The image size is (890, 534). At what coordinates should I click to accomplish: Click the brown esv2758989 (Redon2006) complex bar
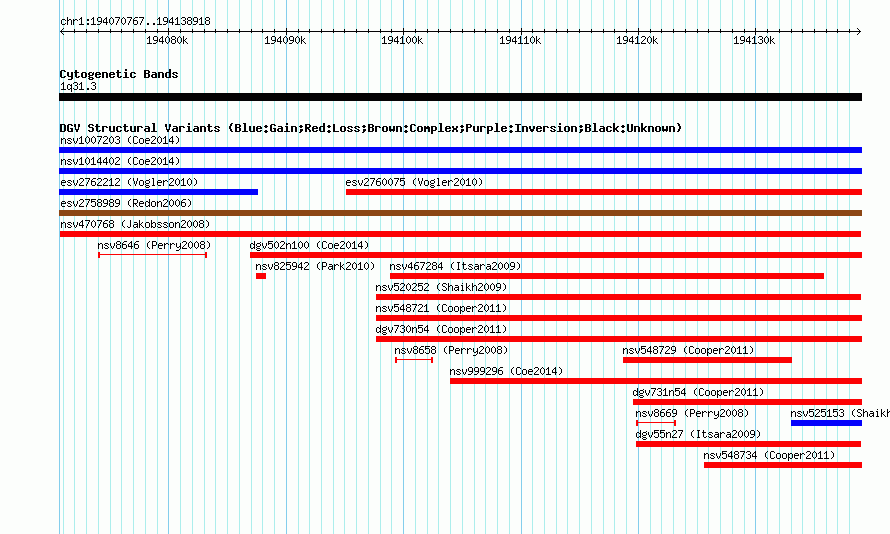tap(460, 213)
